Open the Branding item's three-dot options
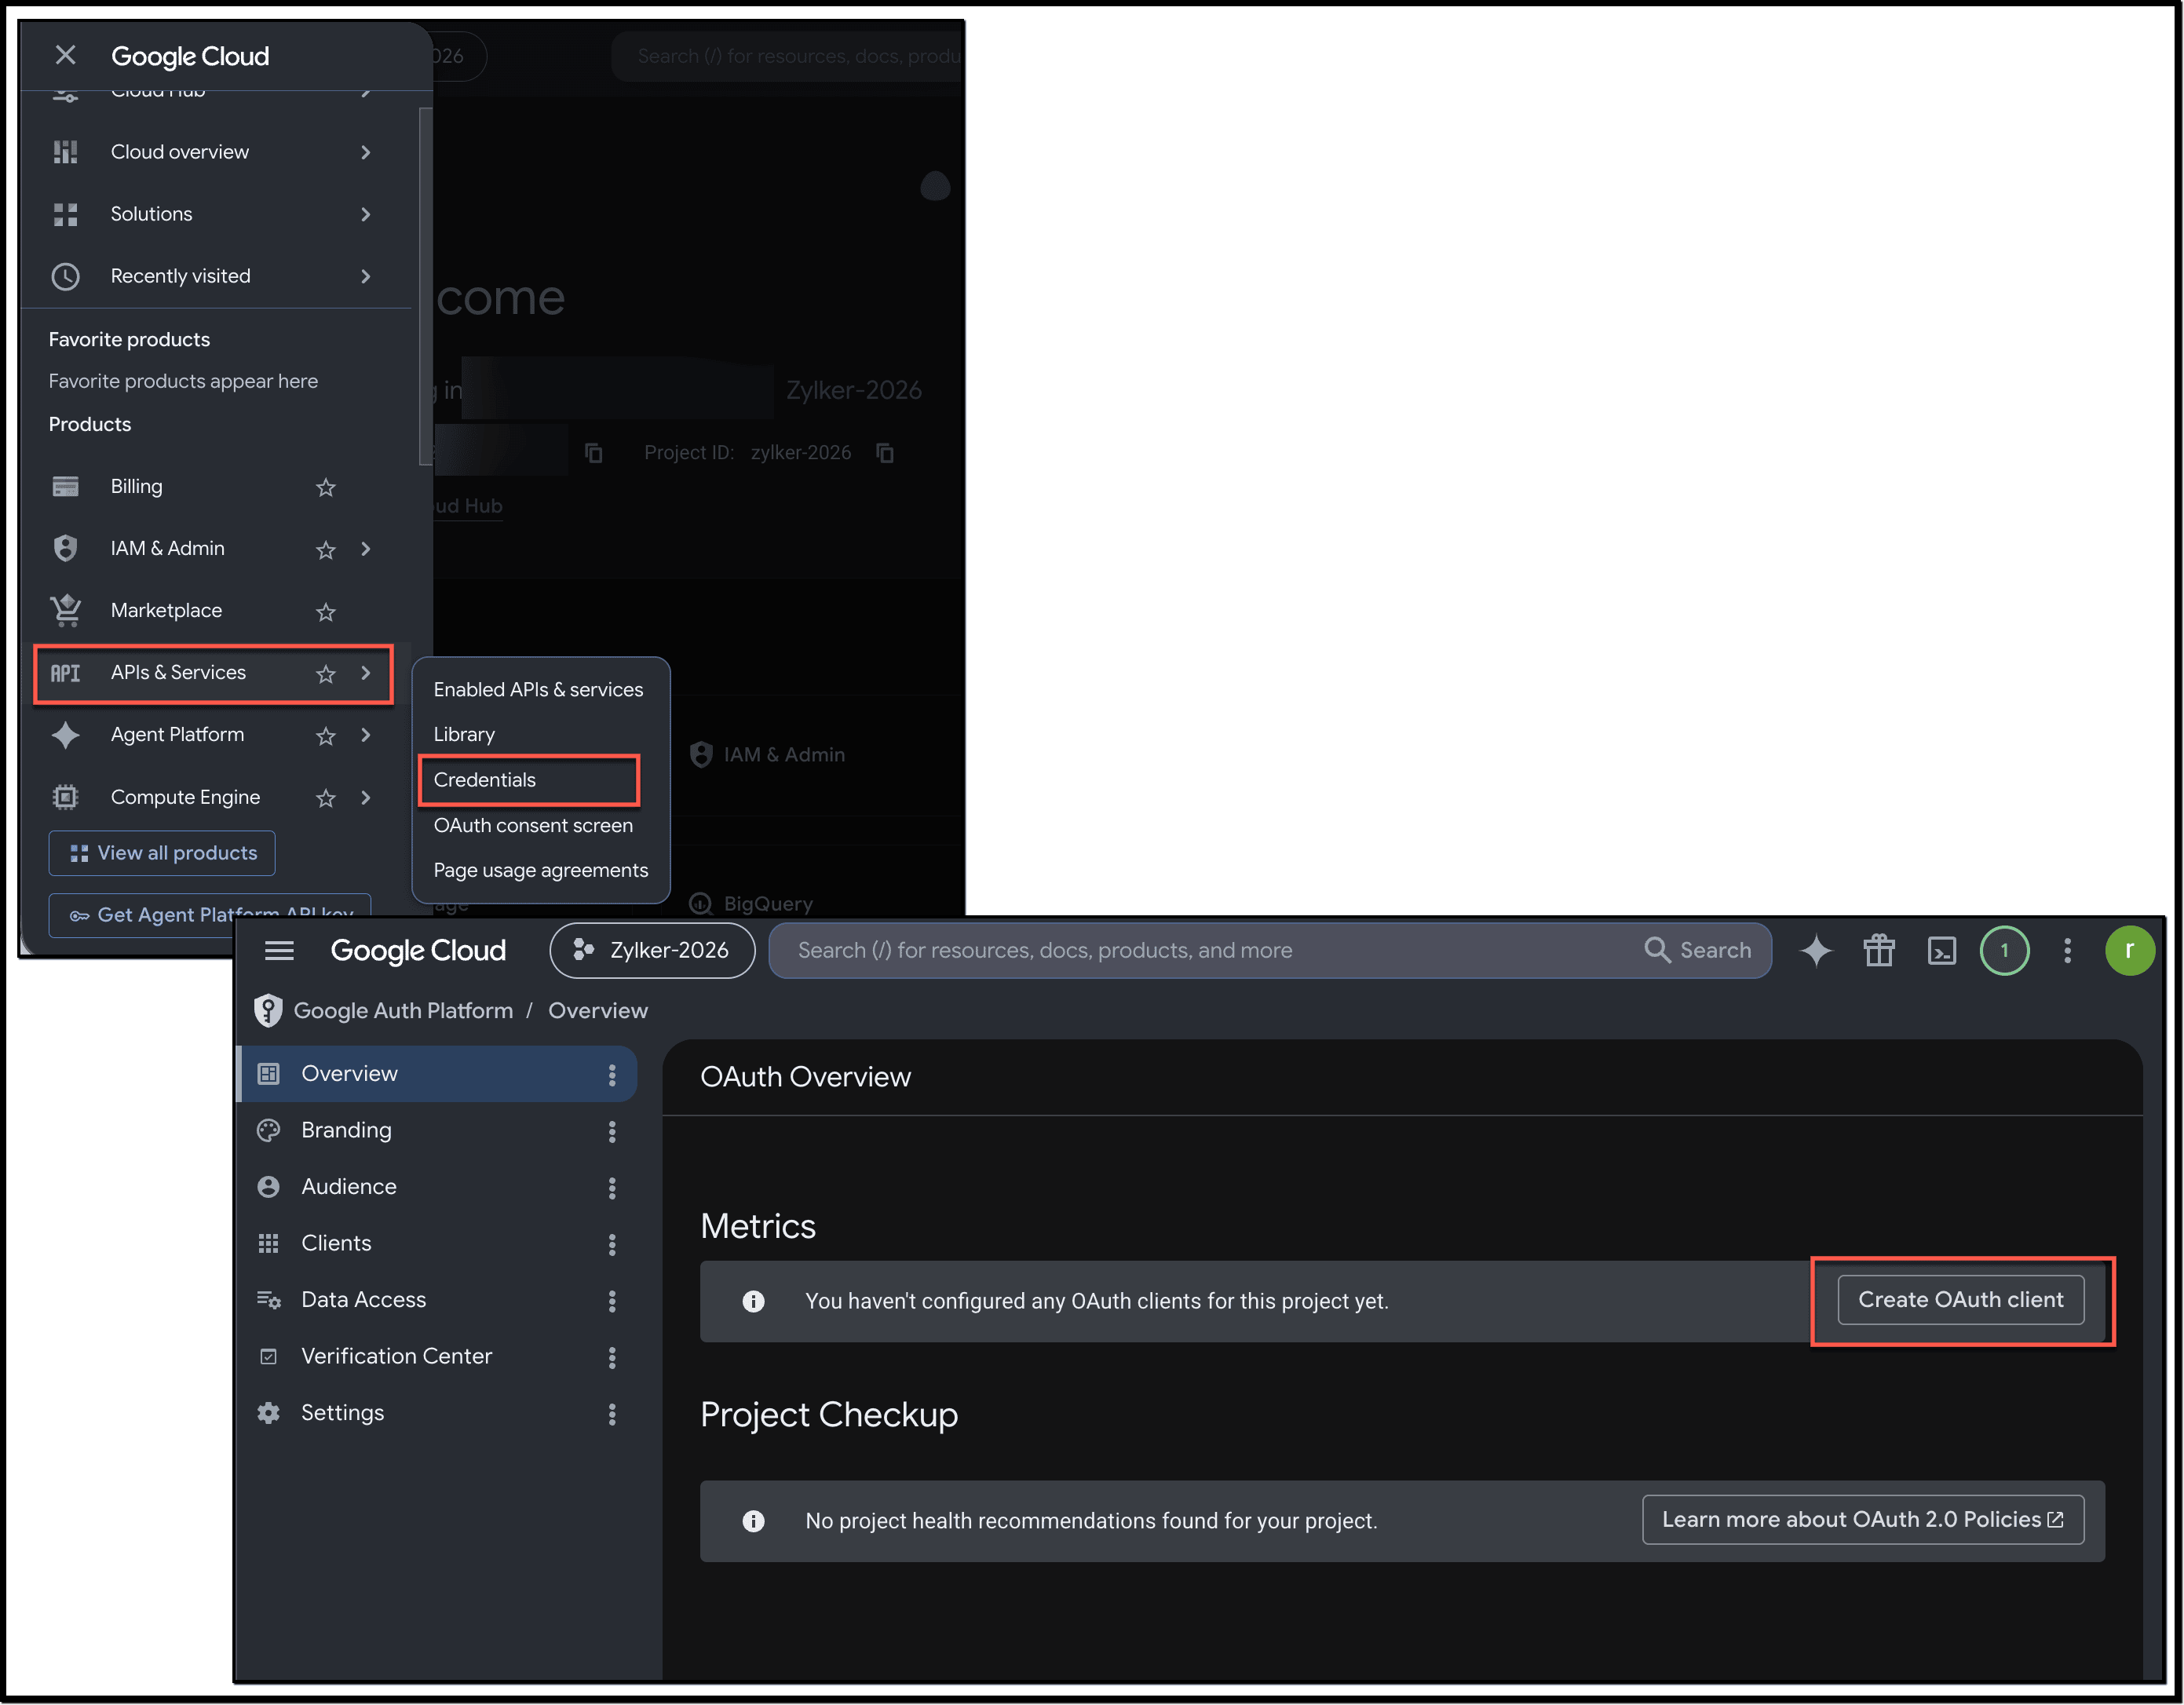Screen dimensions: 2184x1705 (612, 1132)
